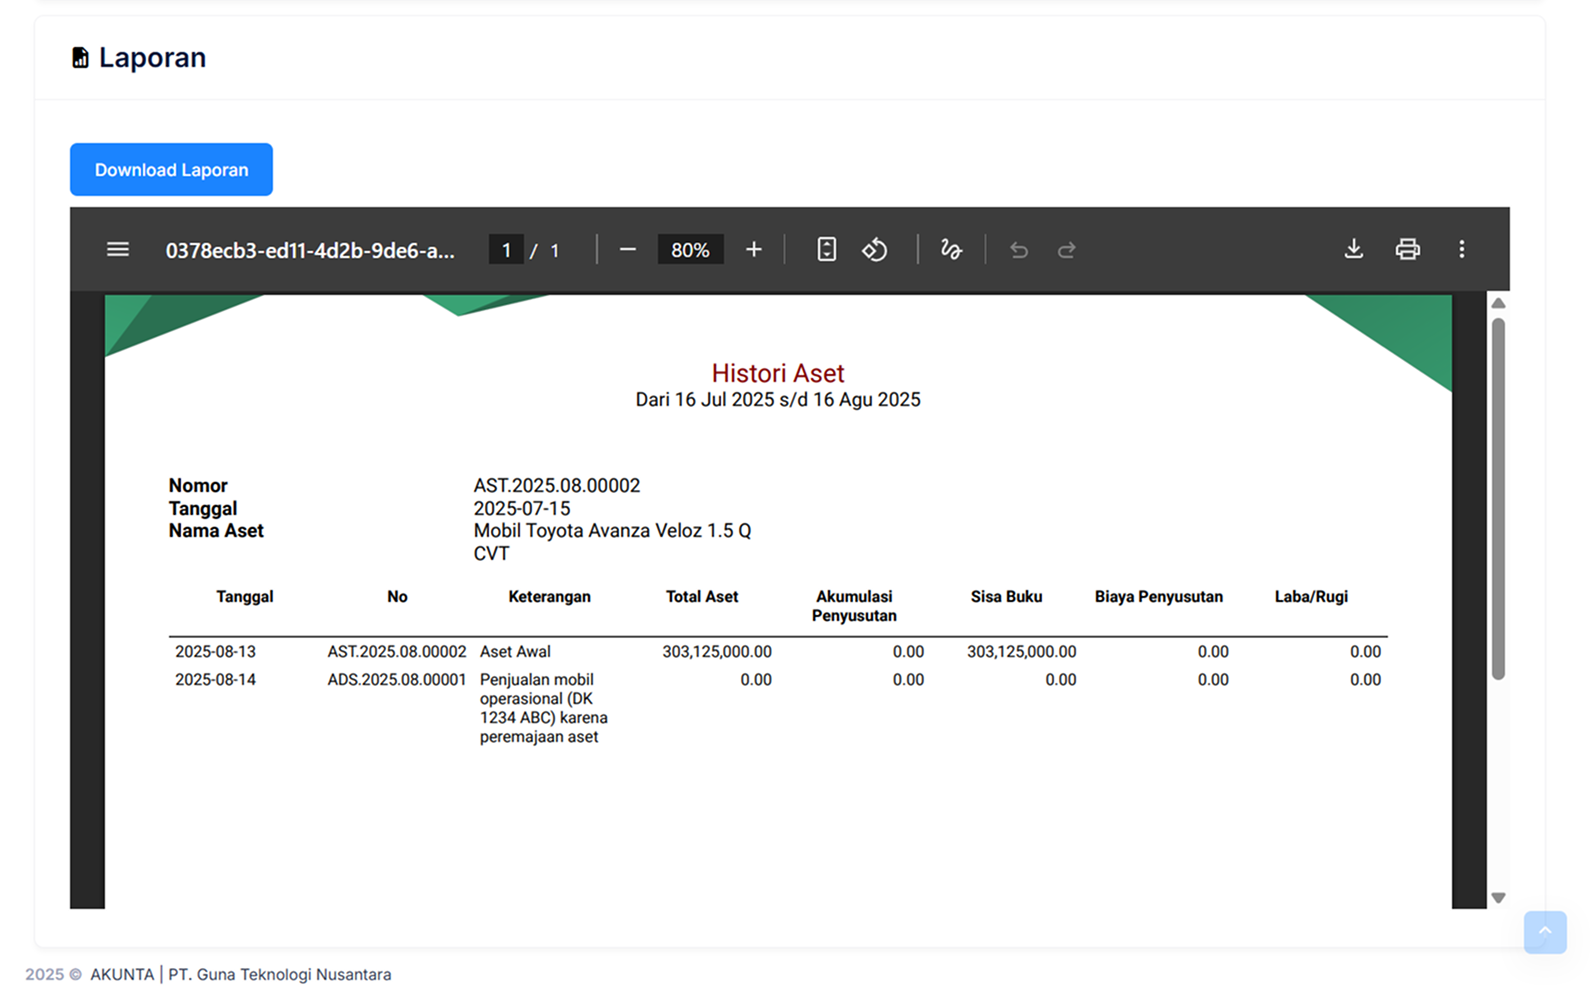This screenshot has height=1002, width=1591.
Task: Click the scroll up arrow of PDF viewer
Action: tap(1498, 304)
